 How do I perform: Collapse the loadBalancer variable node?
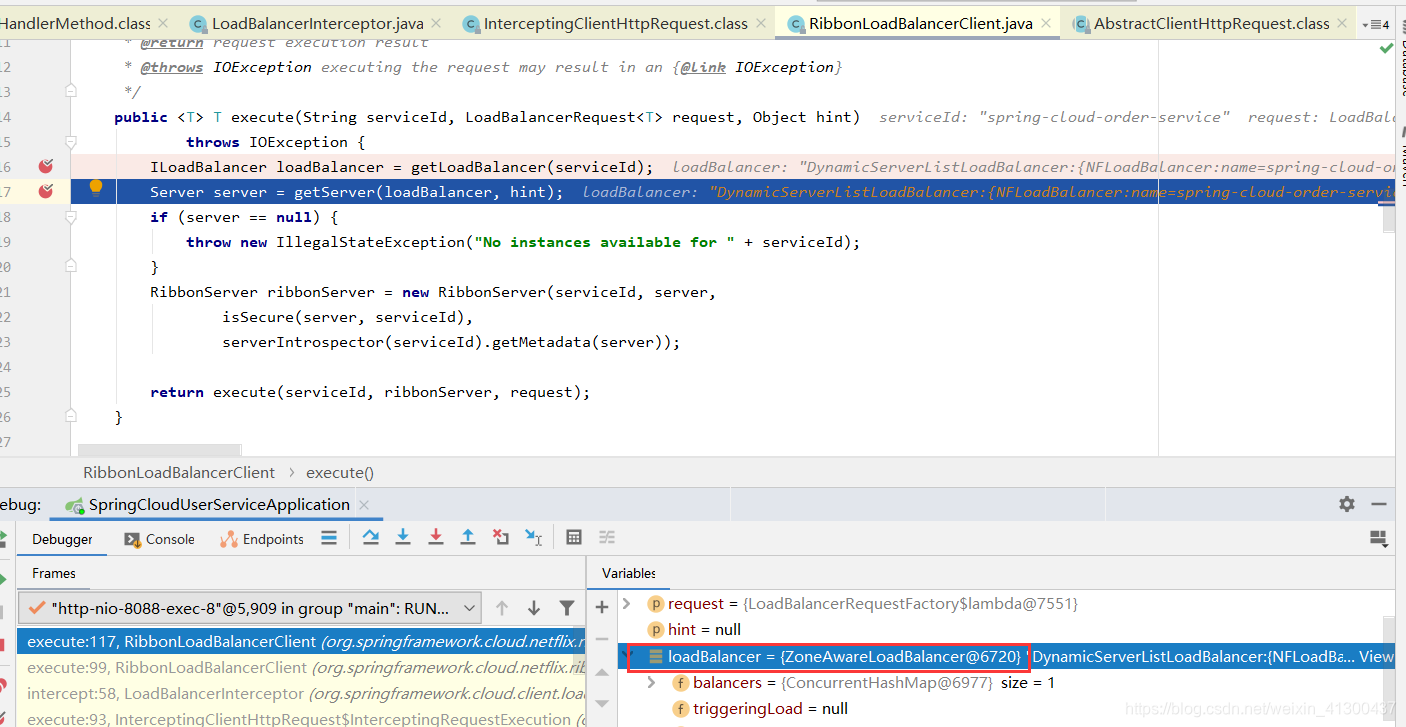627,656
